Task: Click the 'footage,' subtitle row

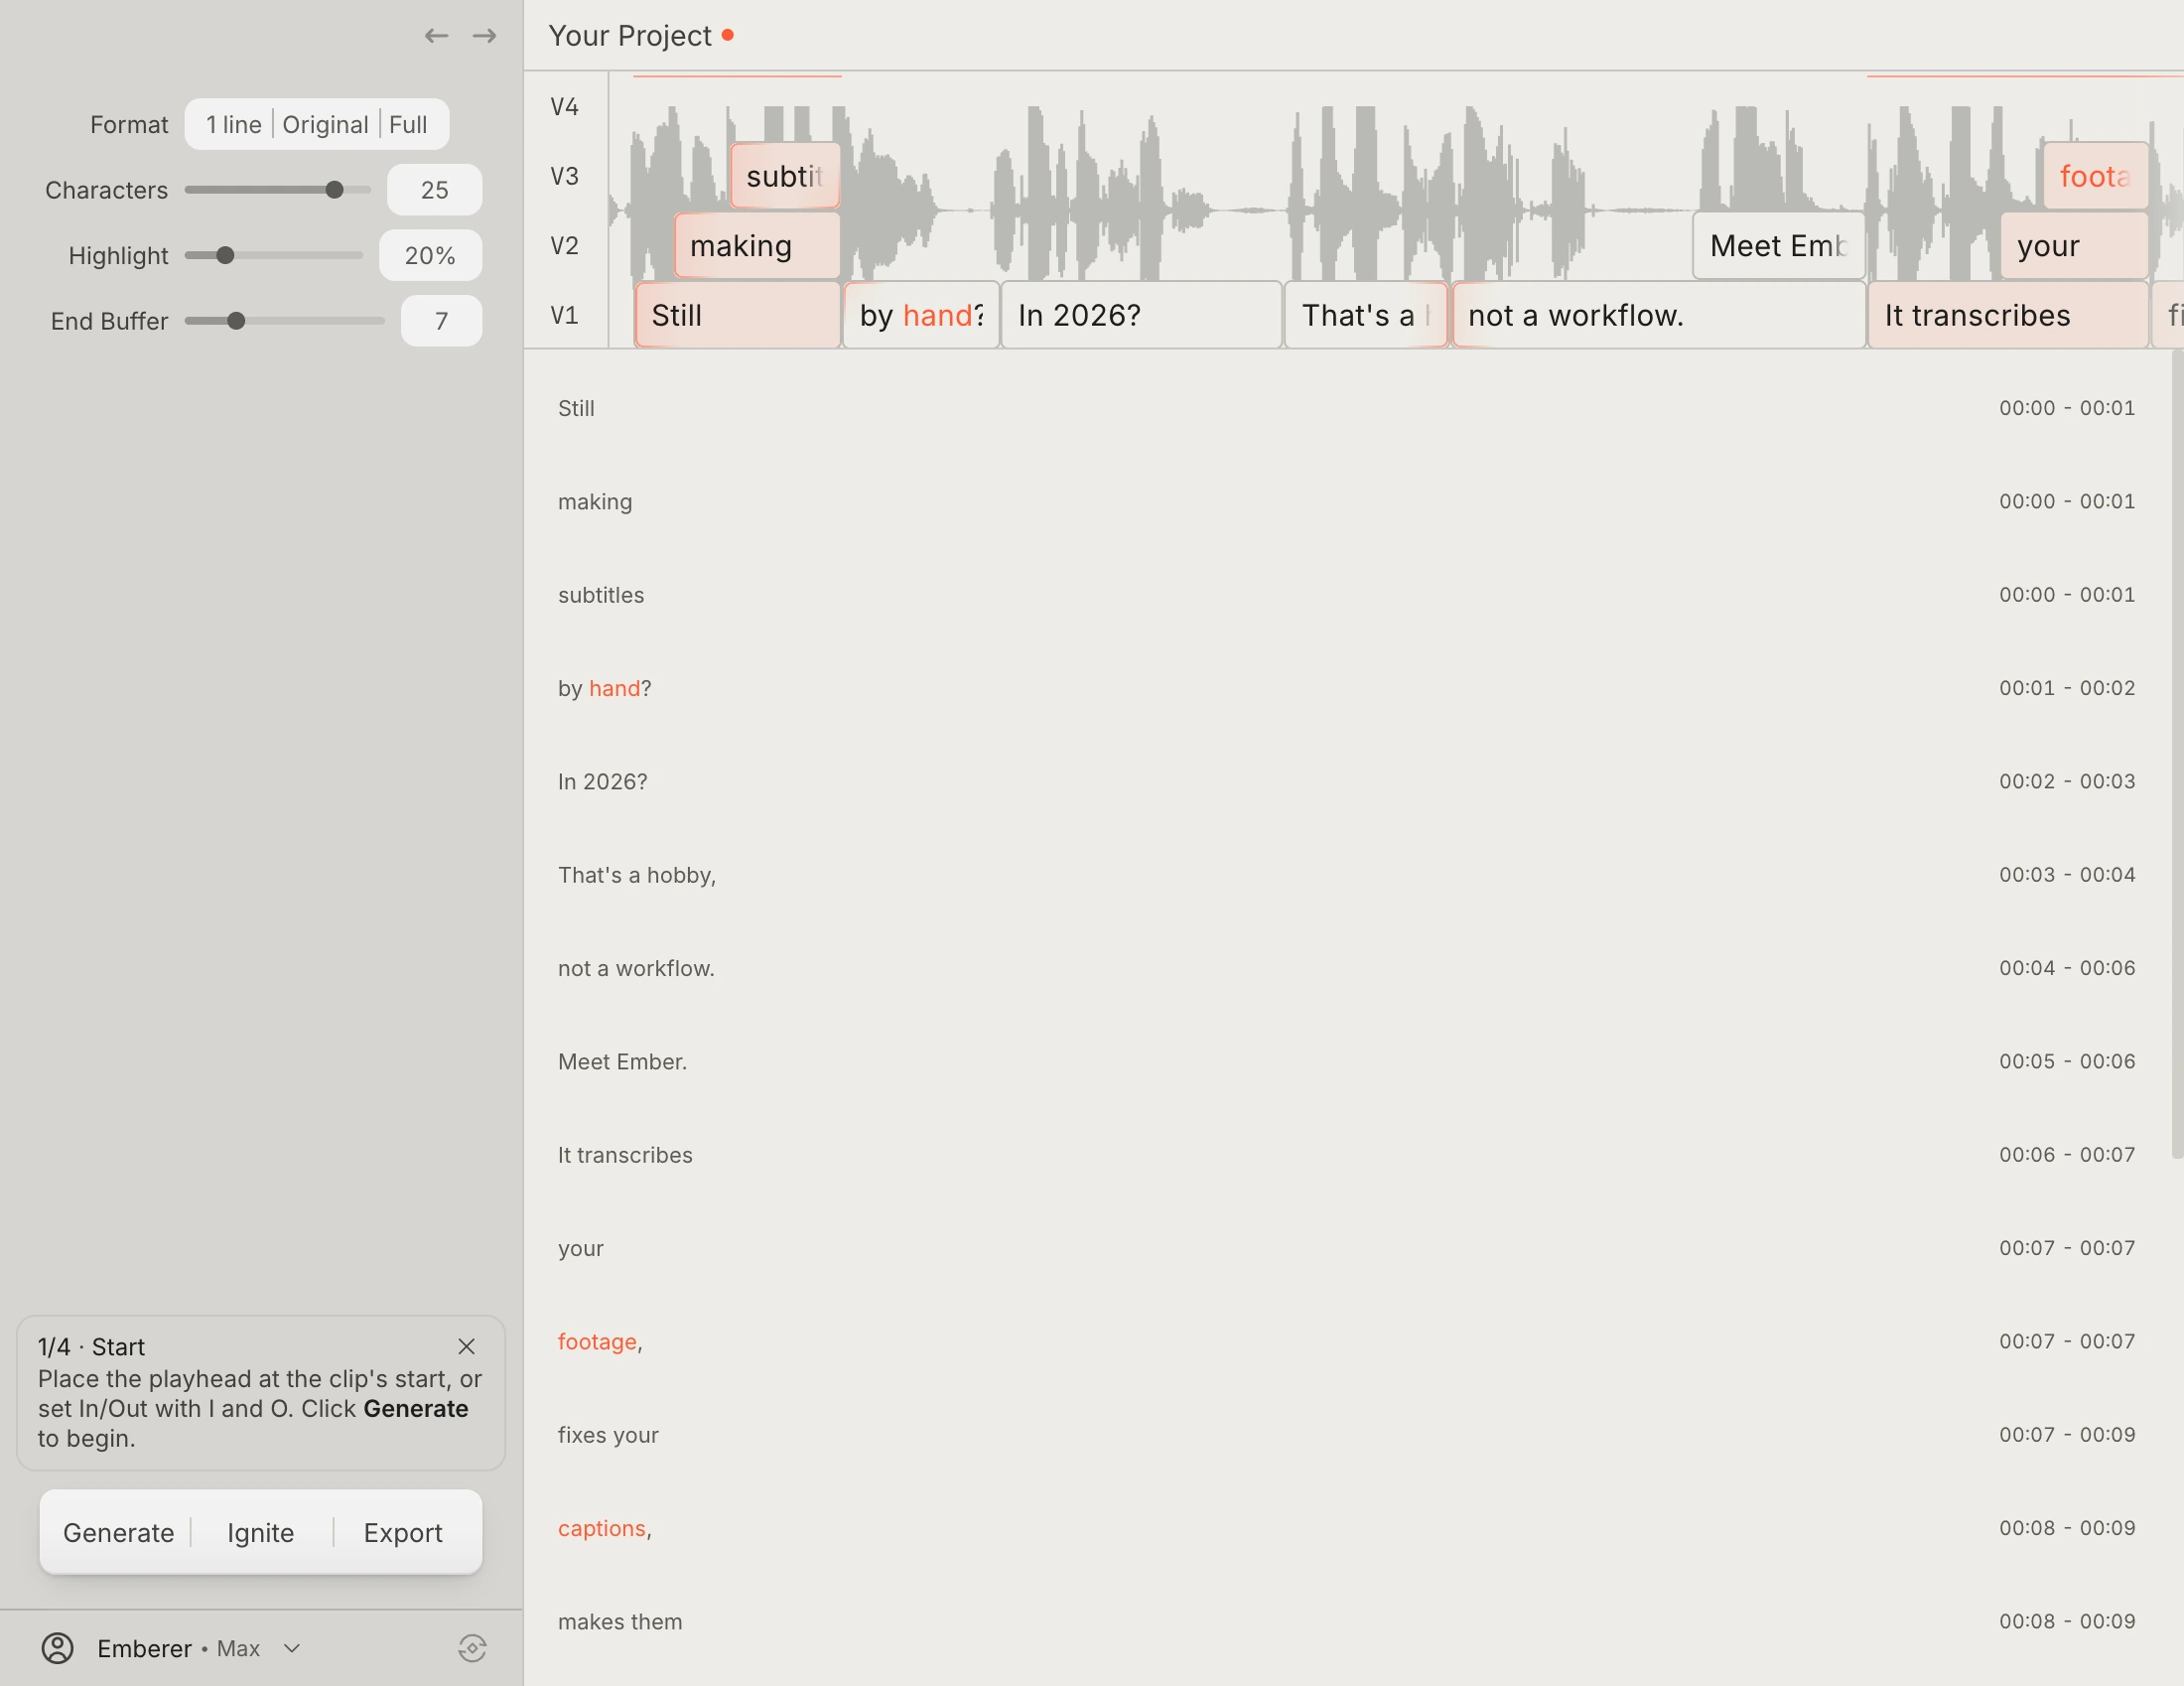Action: point(1346,1341)
